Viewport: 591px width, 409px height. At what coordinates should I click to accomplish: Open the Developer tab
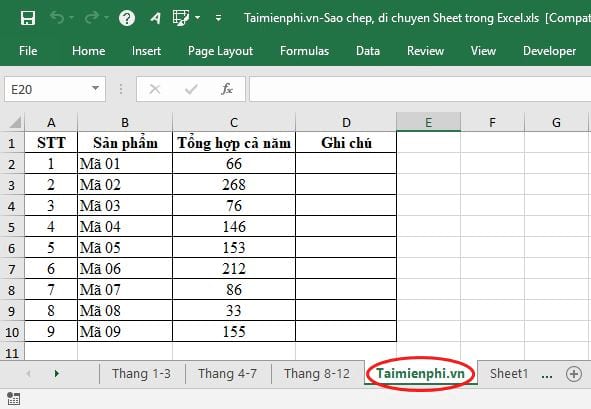tap(550, 51)
